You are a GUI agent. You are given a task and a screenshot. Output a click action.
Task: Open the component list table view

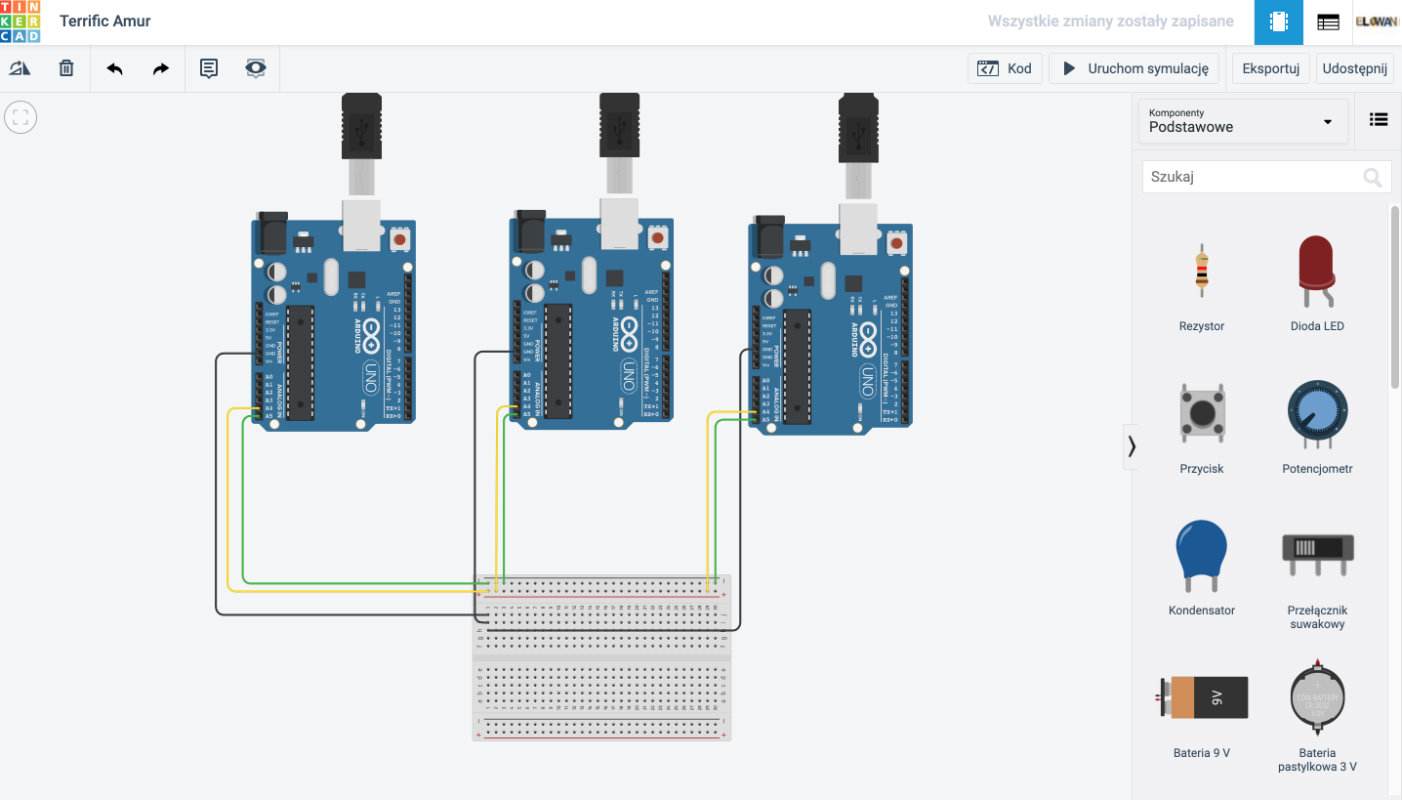(x=1327, y=22)
